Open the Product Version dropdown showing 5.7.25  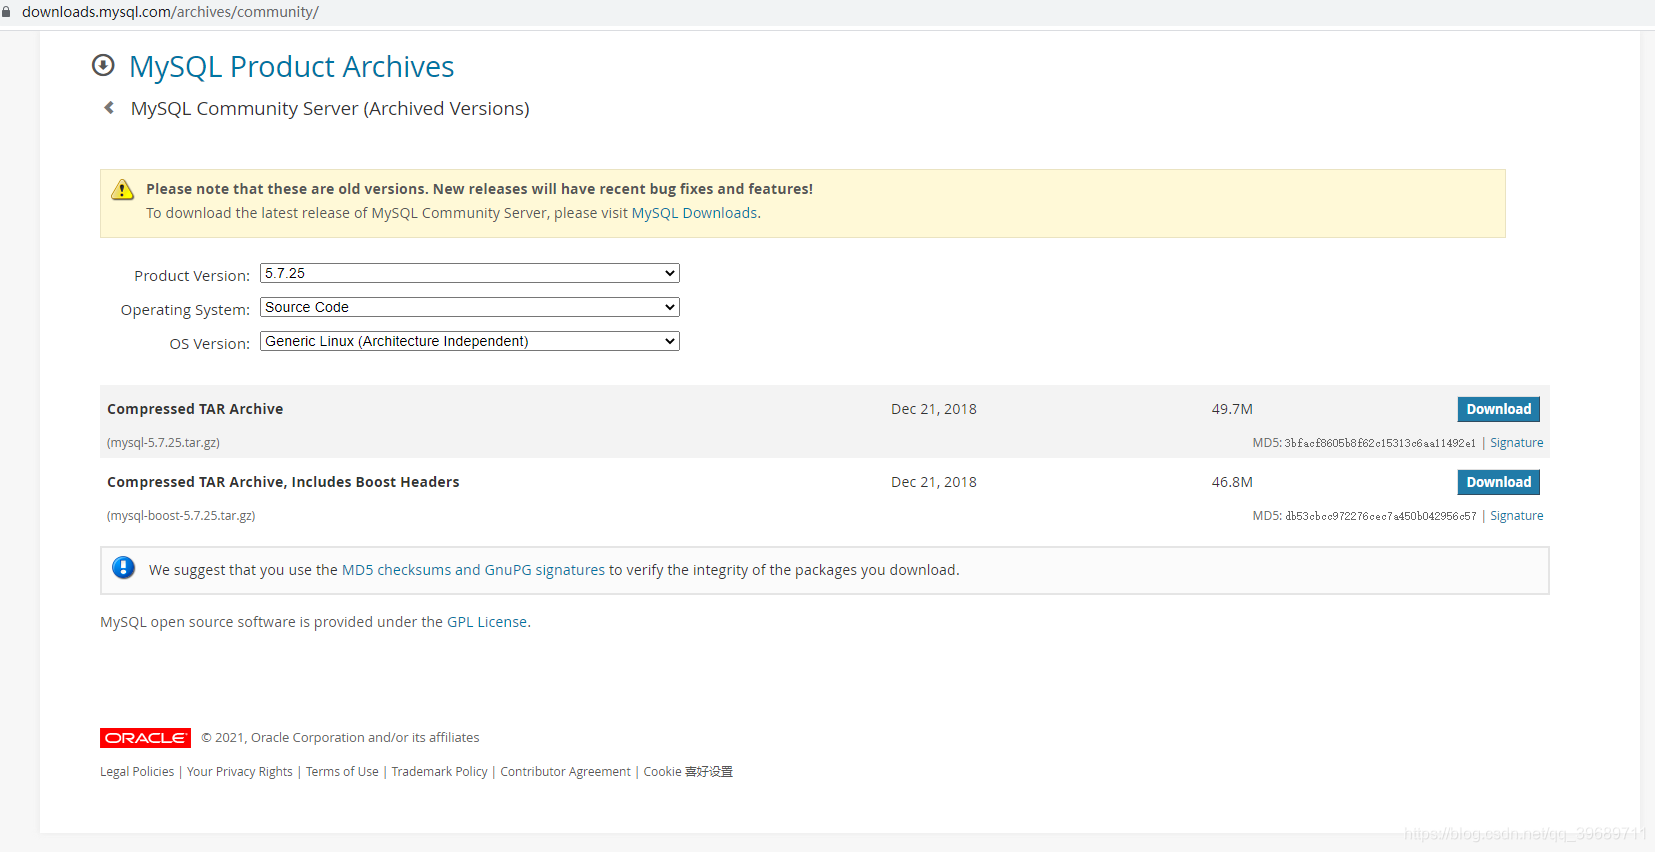click(470, 273)
